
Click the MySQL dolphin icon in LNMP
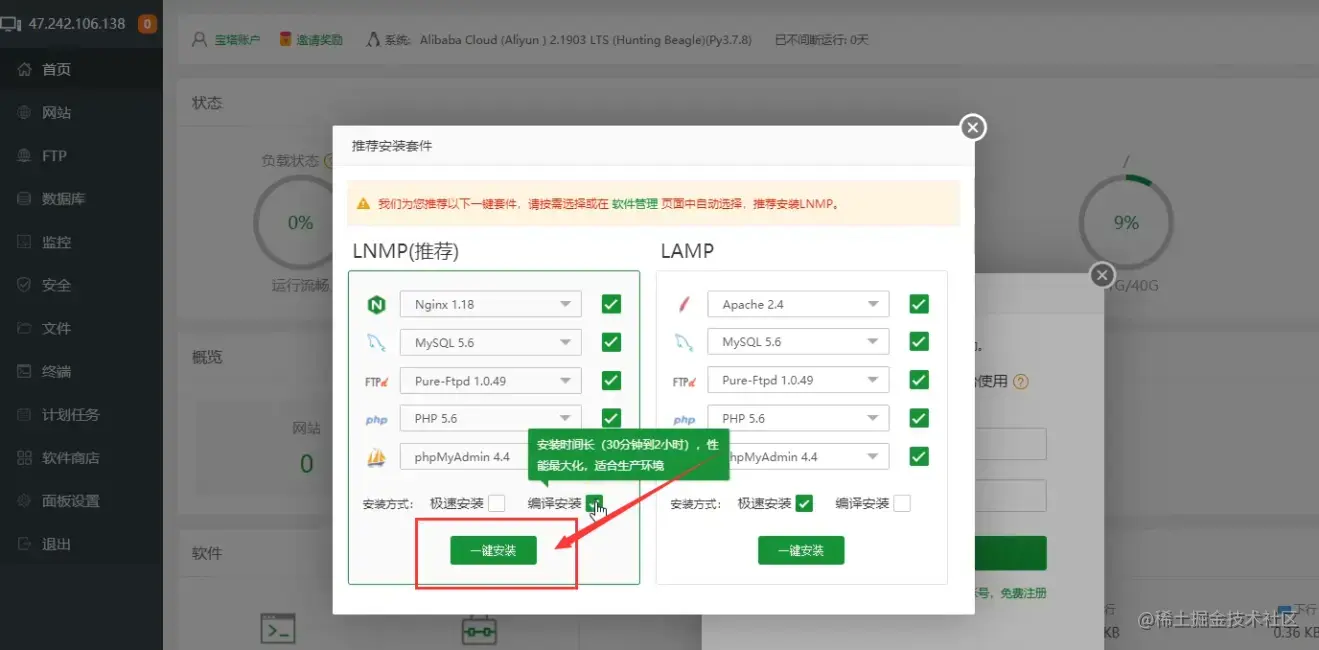(x=376, y=343)
